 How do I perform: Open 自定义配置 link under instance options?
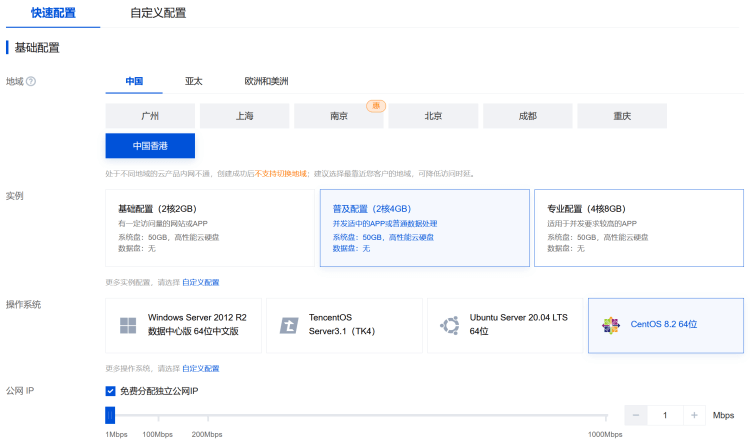pos(201,282)
